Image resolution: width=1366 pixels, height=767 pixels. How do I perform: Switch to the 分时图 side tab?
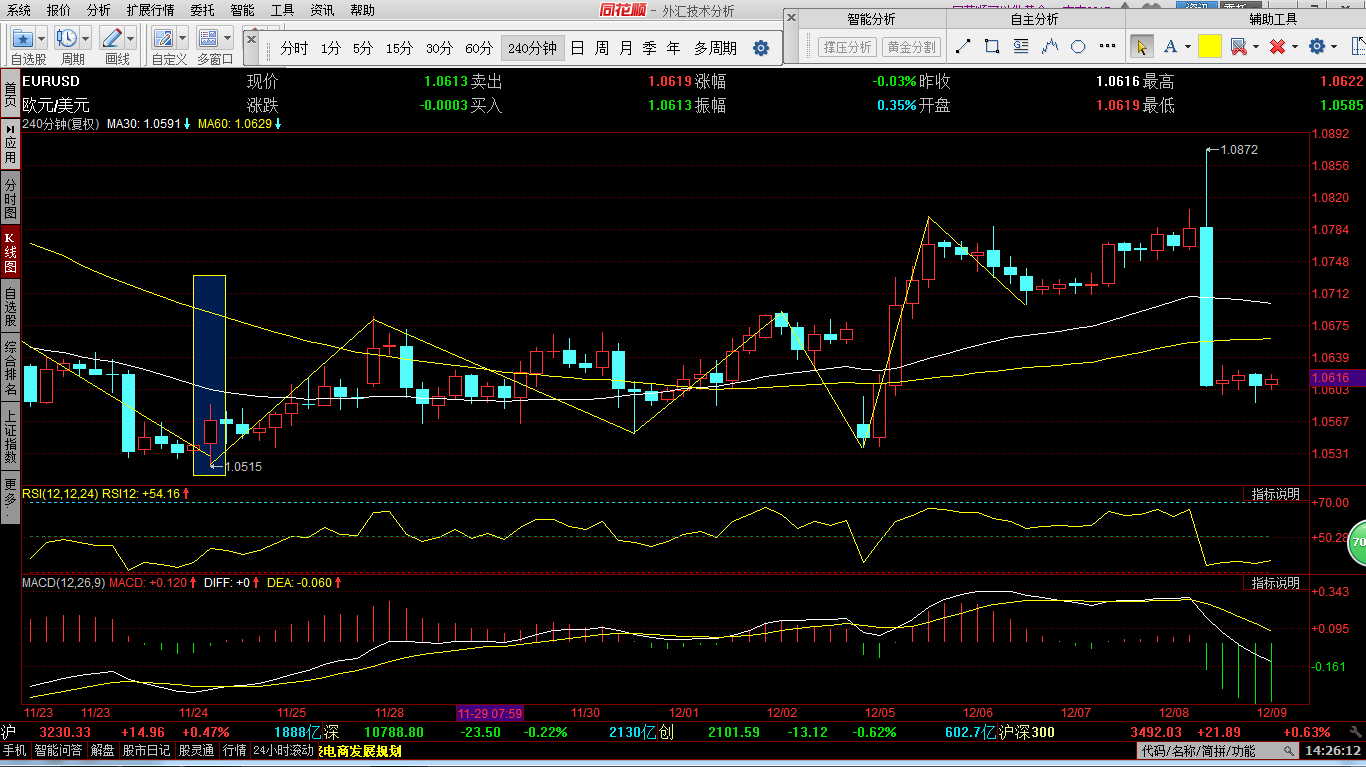(10, 198)
